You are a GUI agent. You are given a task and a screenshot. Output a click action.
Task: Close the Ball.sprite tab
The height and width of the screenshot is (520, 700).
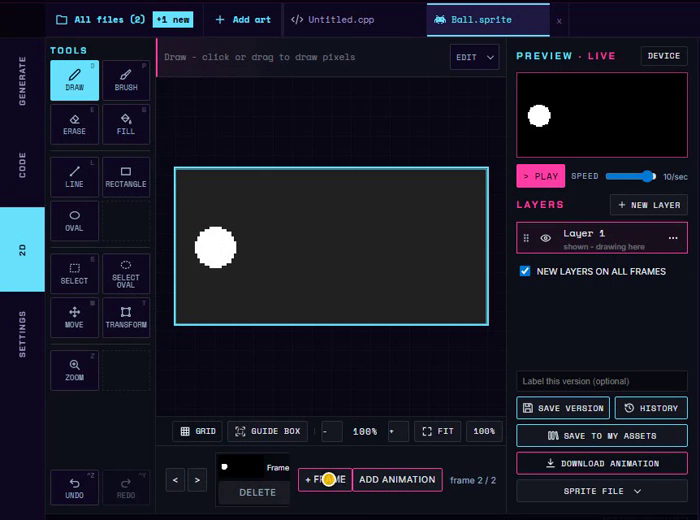[x=559, y=21]
